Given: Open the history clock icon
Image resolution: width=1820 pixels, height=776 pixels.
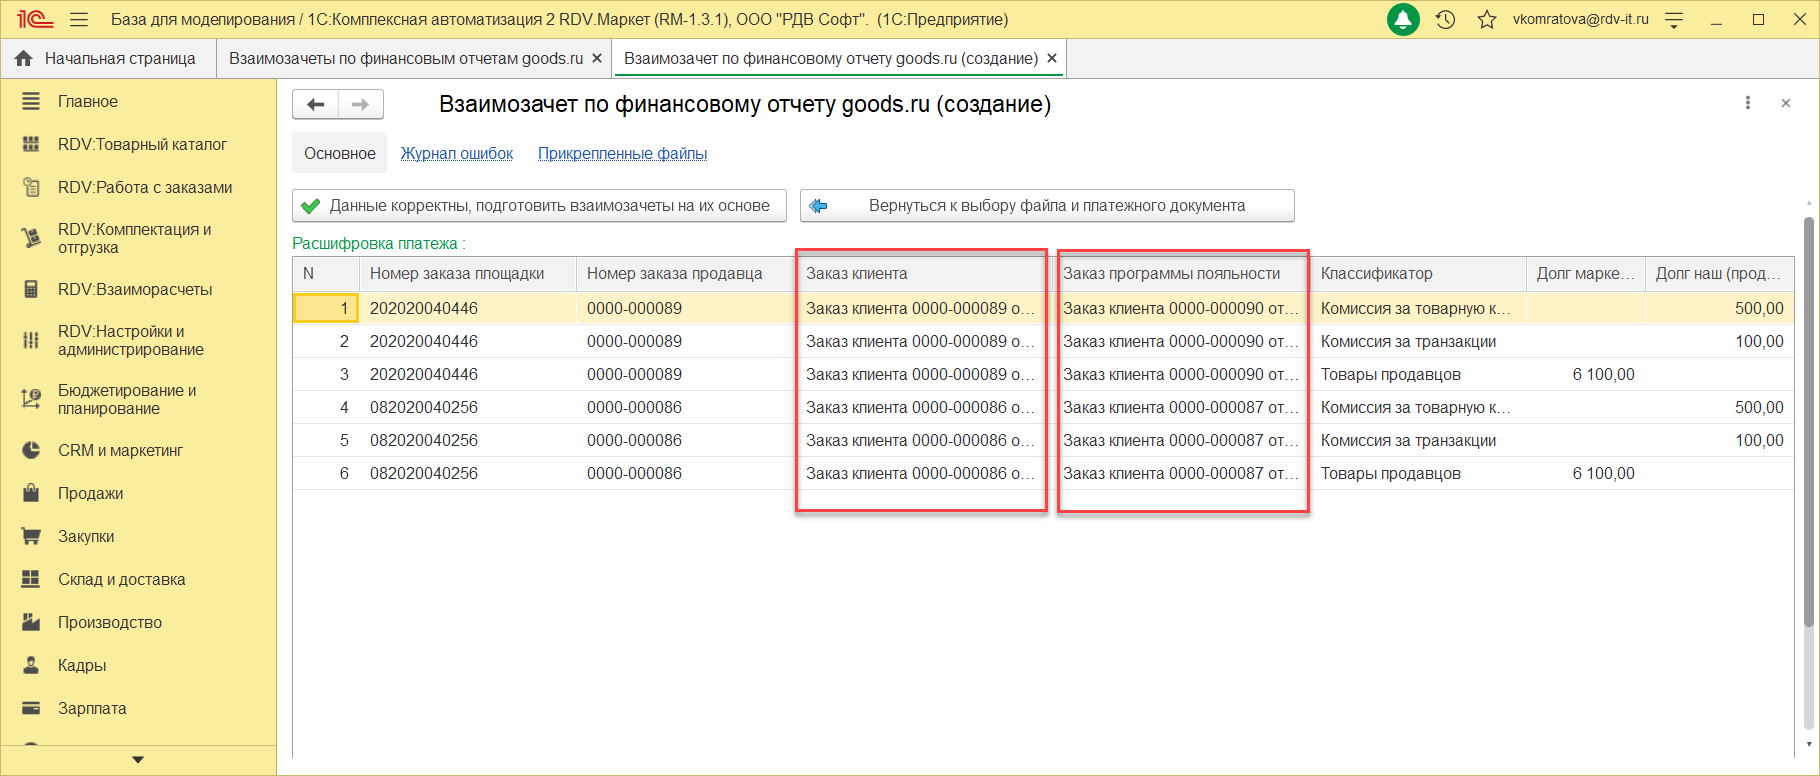Looking at the screenshot, I should (x=1445, y=19).
